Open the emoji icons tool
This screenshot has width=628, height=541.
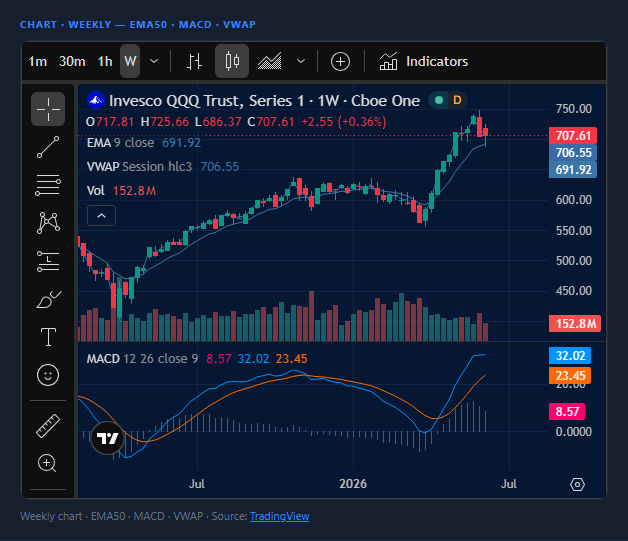[x=48, y=375]
